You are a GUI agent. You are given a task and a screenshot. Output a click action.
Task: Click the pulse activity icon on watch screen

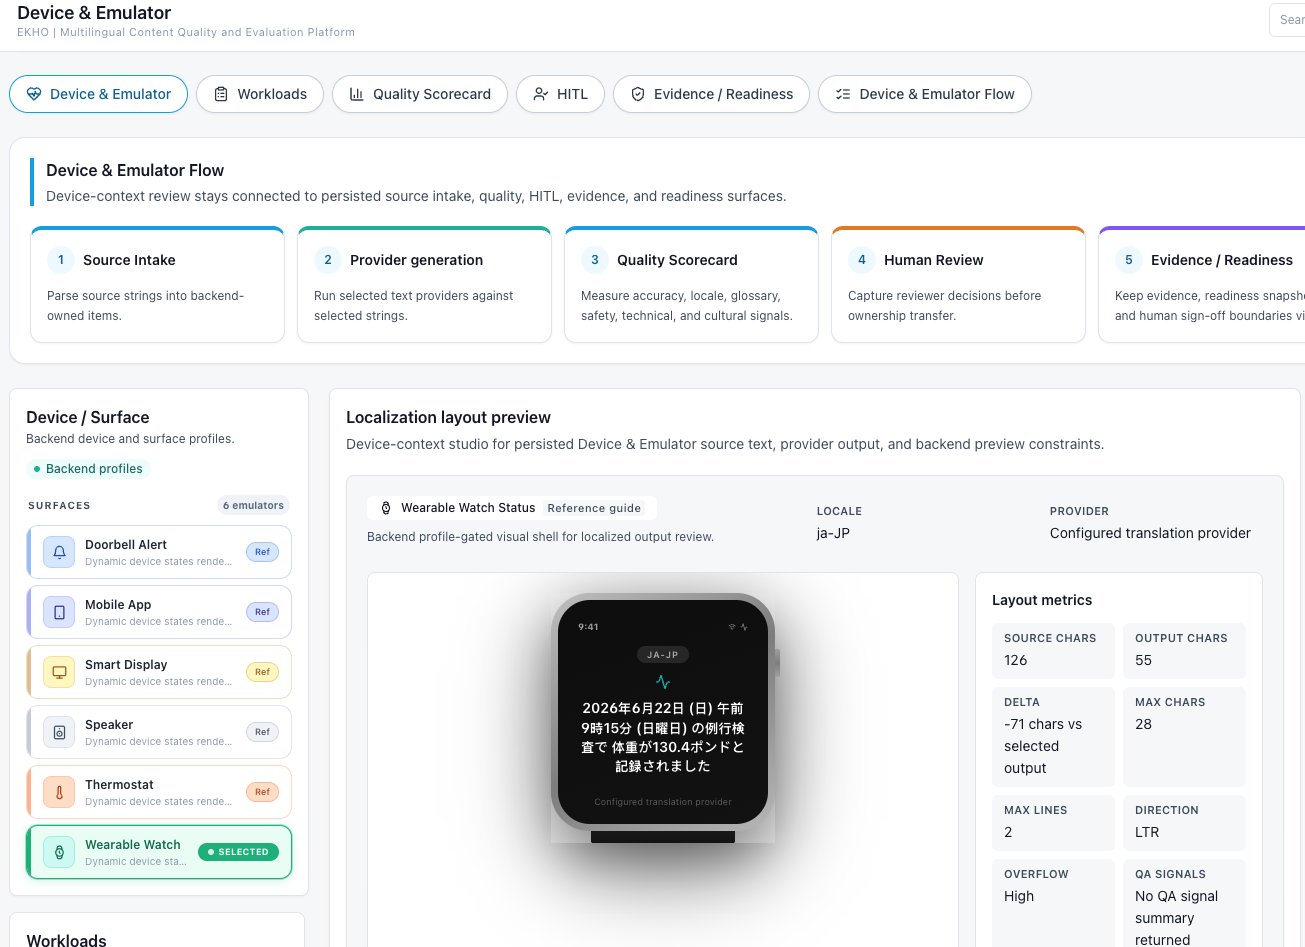click(x=663, y=682)
